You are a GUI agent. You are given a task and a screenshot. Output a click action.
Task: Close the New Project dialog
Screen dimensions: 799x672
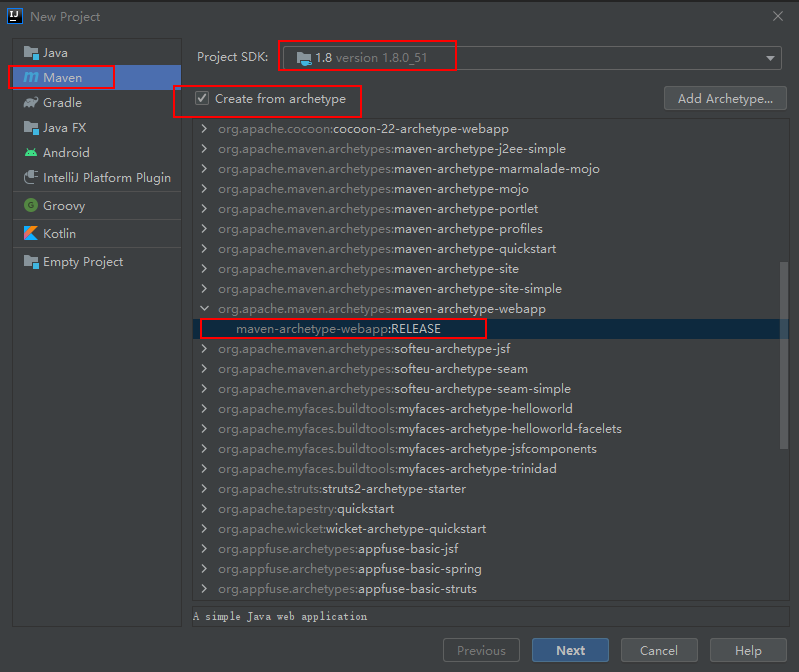point(778,16)
